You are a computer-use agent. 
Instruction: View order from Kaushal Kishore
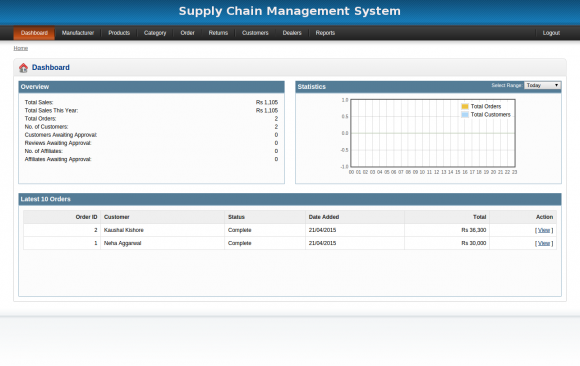point(544,230)
